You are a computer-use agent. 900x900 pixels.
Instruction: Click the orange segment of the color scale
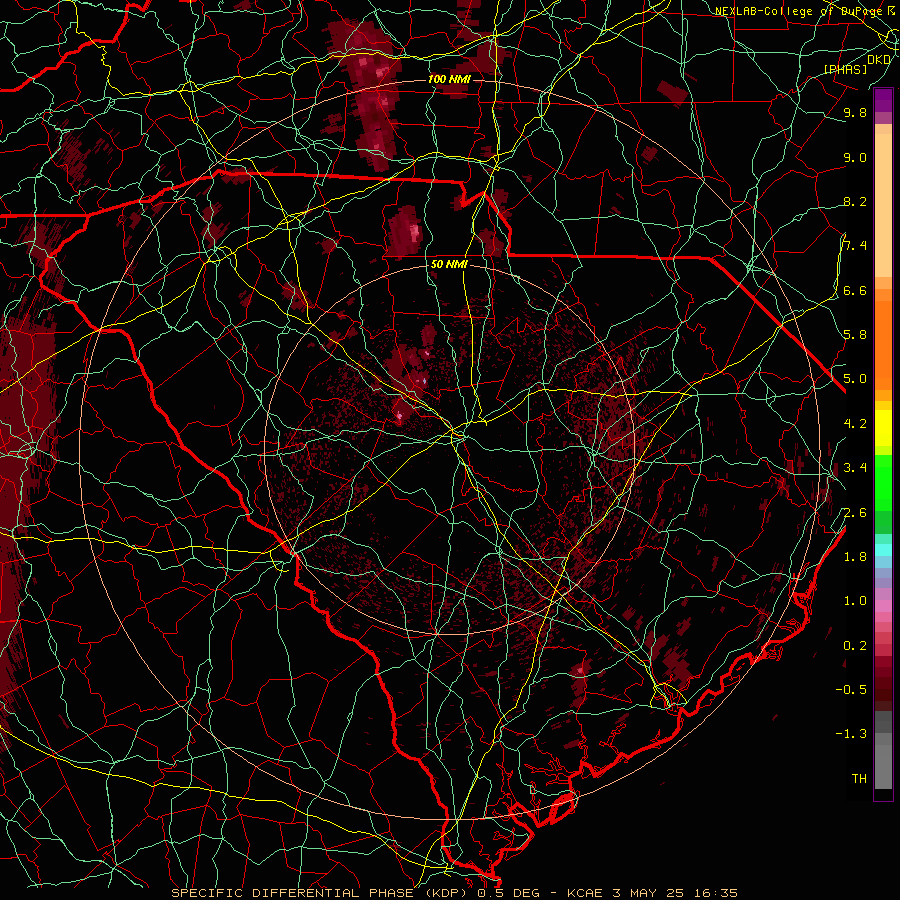(883, 346)
